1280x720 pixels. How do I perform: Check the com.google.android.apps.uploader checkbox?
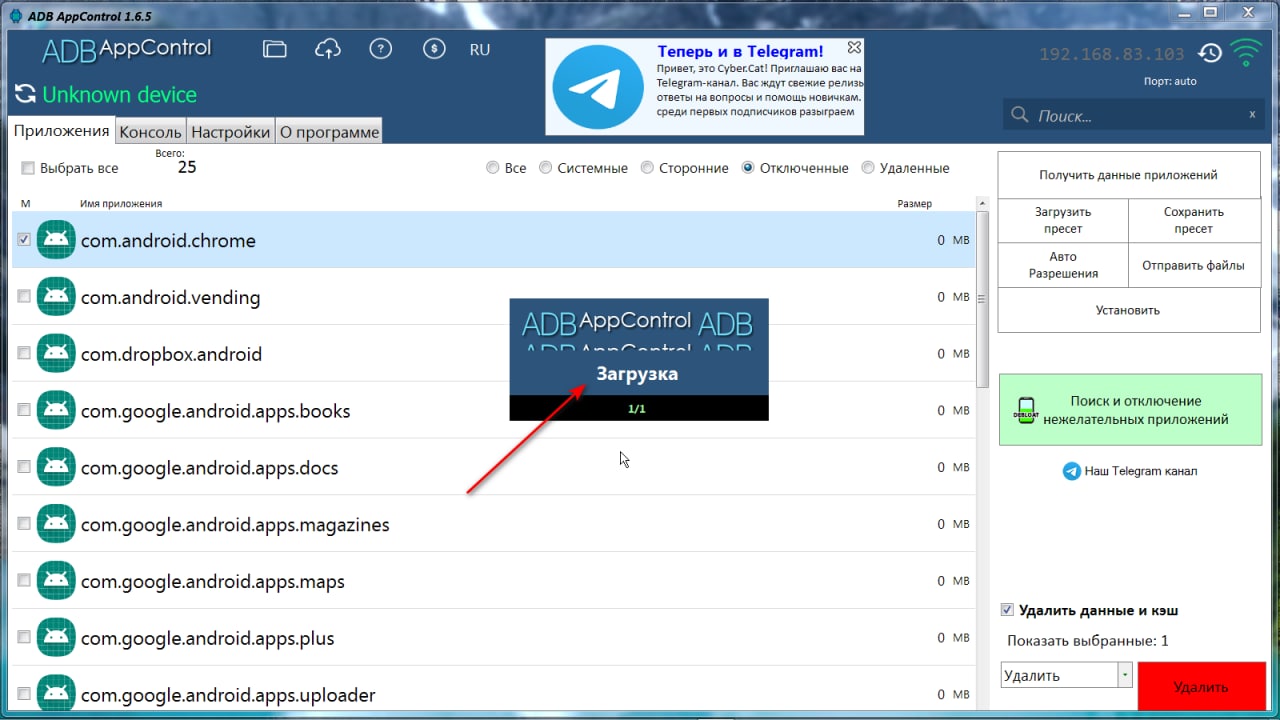[24, 695]
